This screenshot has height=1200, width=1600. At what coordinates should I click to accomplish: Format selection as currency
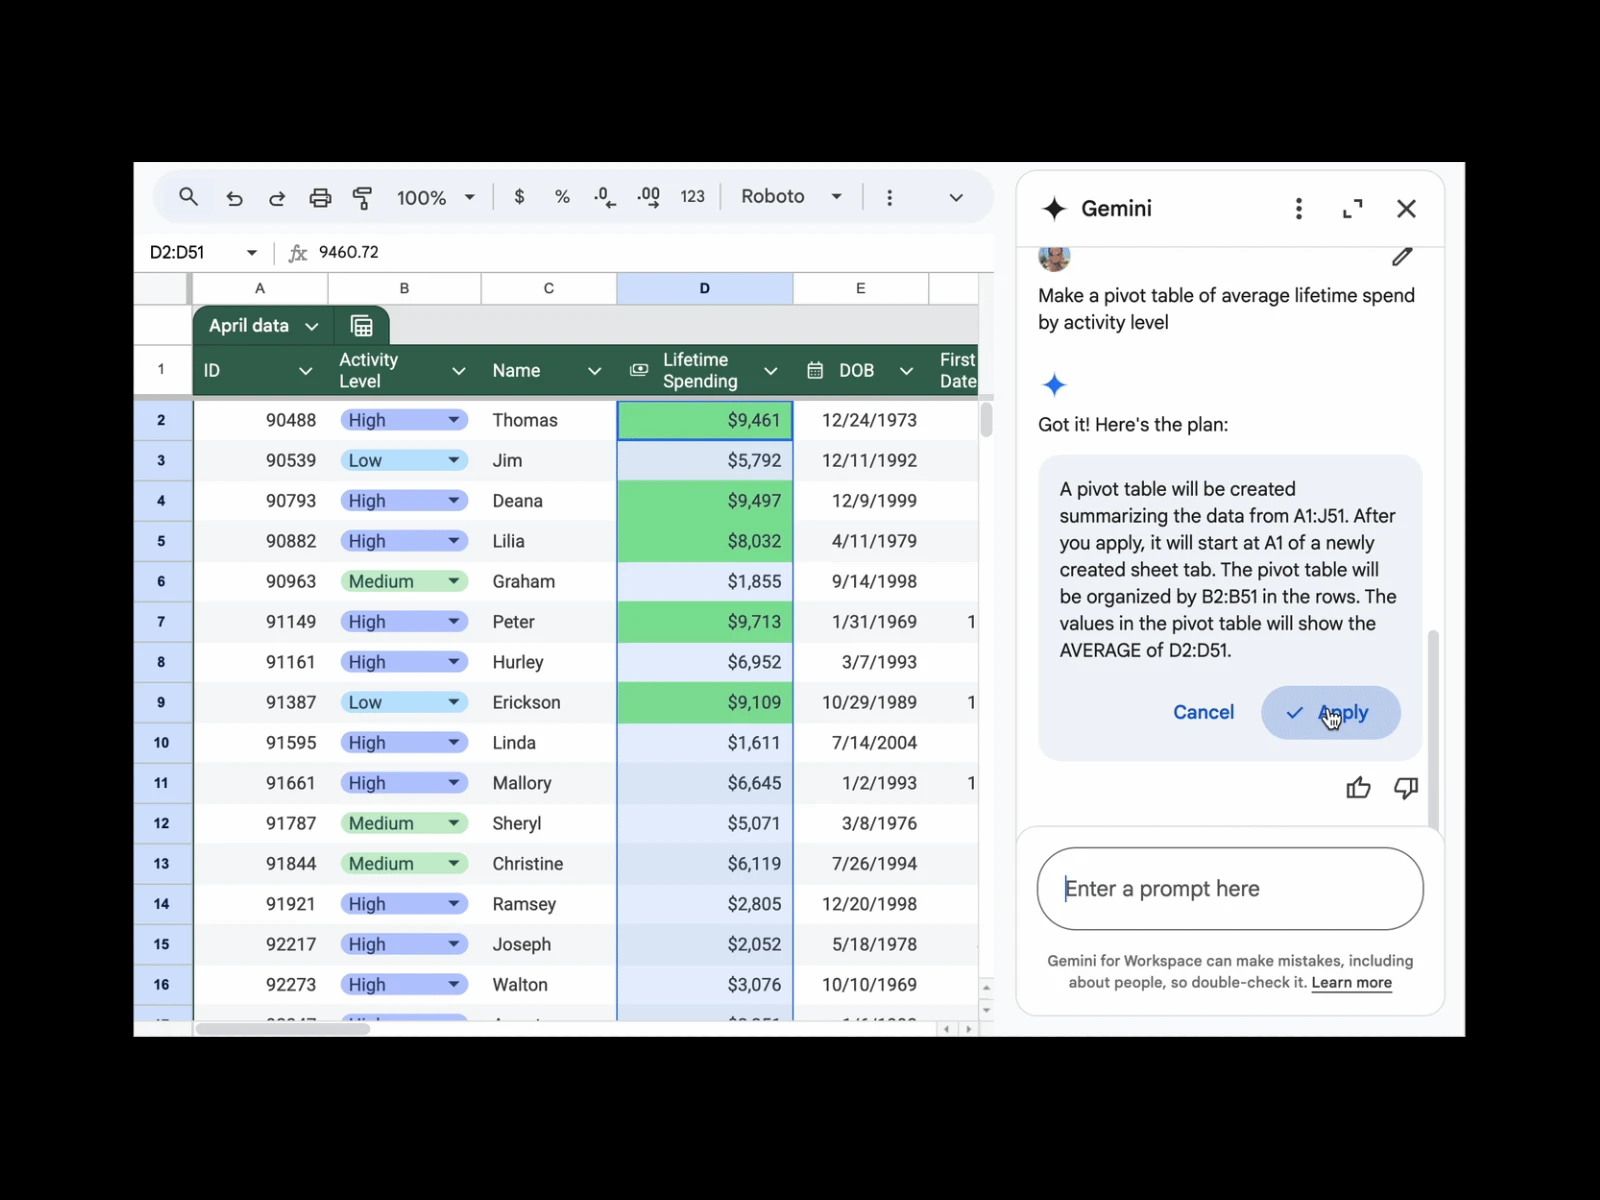[519, 197]
